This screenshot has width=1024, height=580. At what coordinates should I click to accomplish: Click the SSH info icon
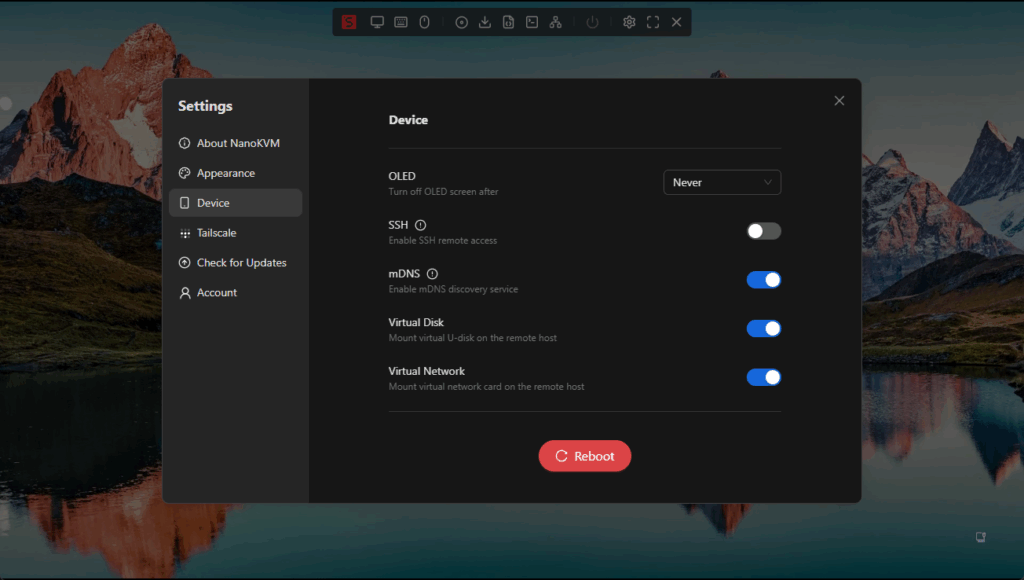(420, 225)
